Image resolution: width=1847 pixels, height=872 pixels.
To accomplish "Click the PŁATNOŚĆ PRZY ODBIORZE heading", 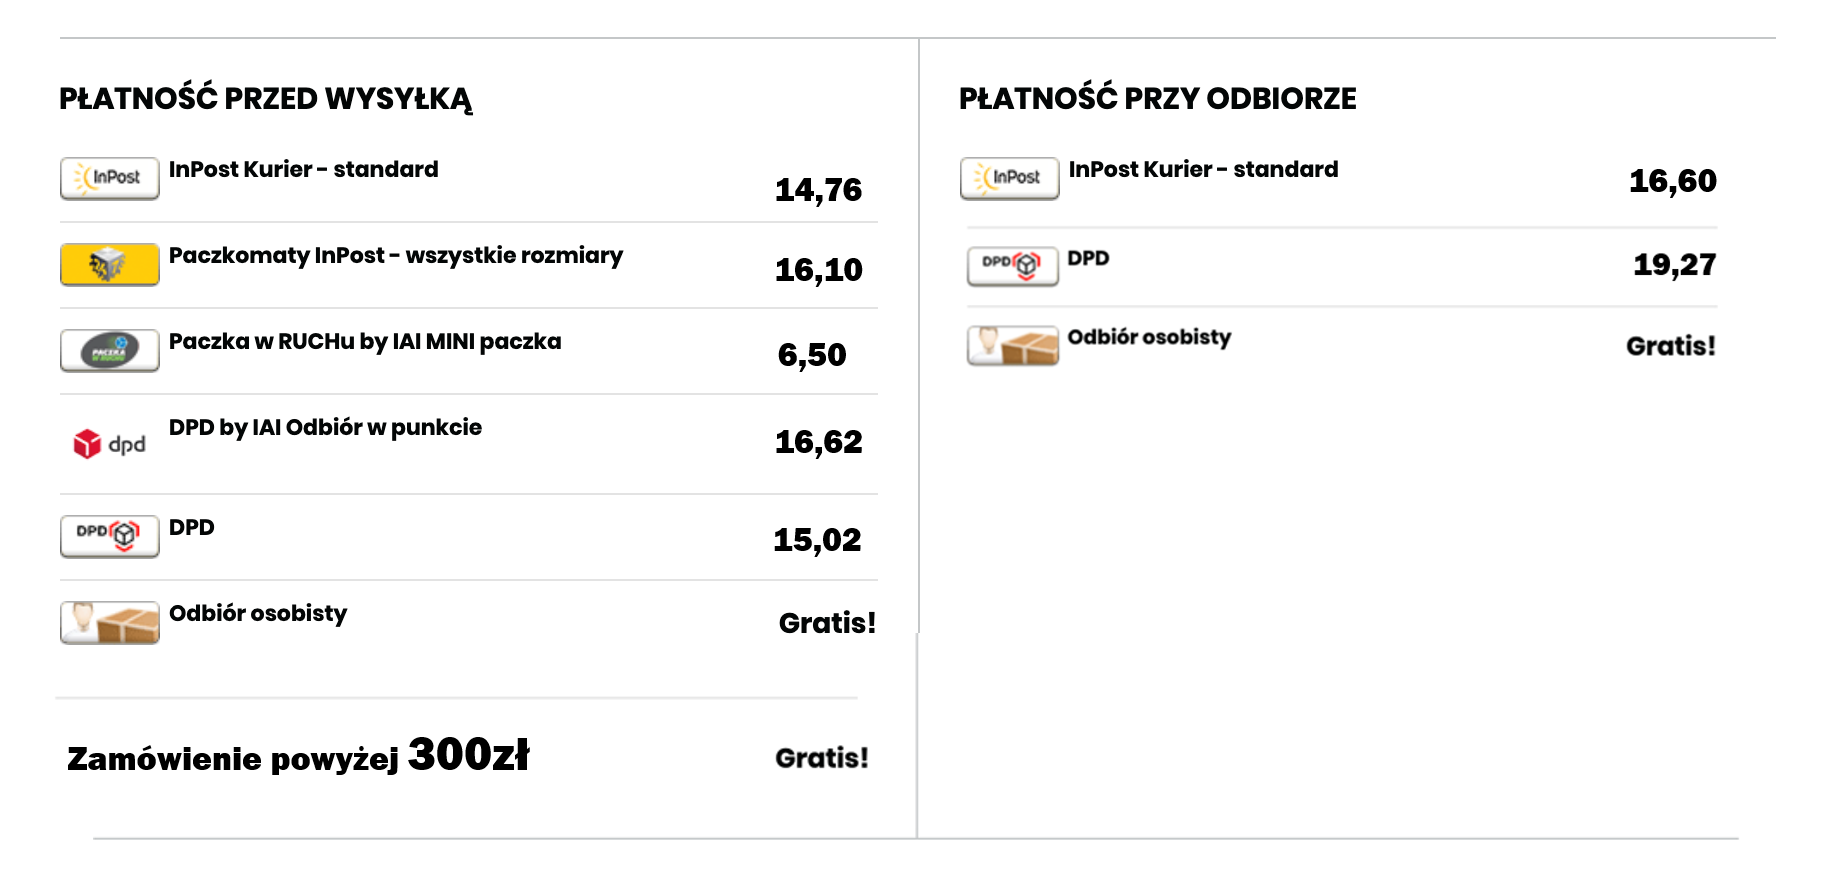I will point(1157,99).
